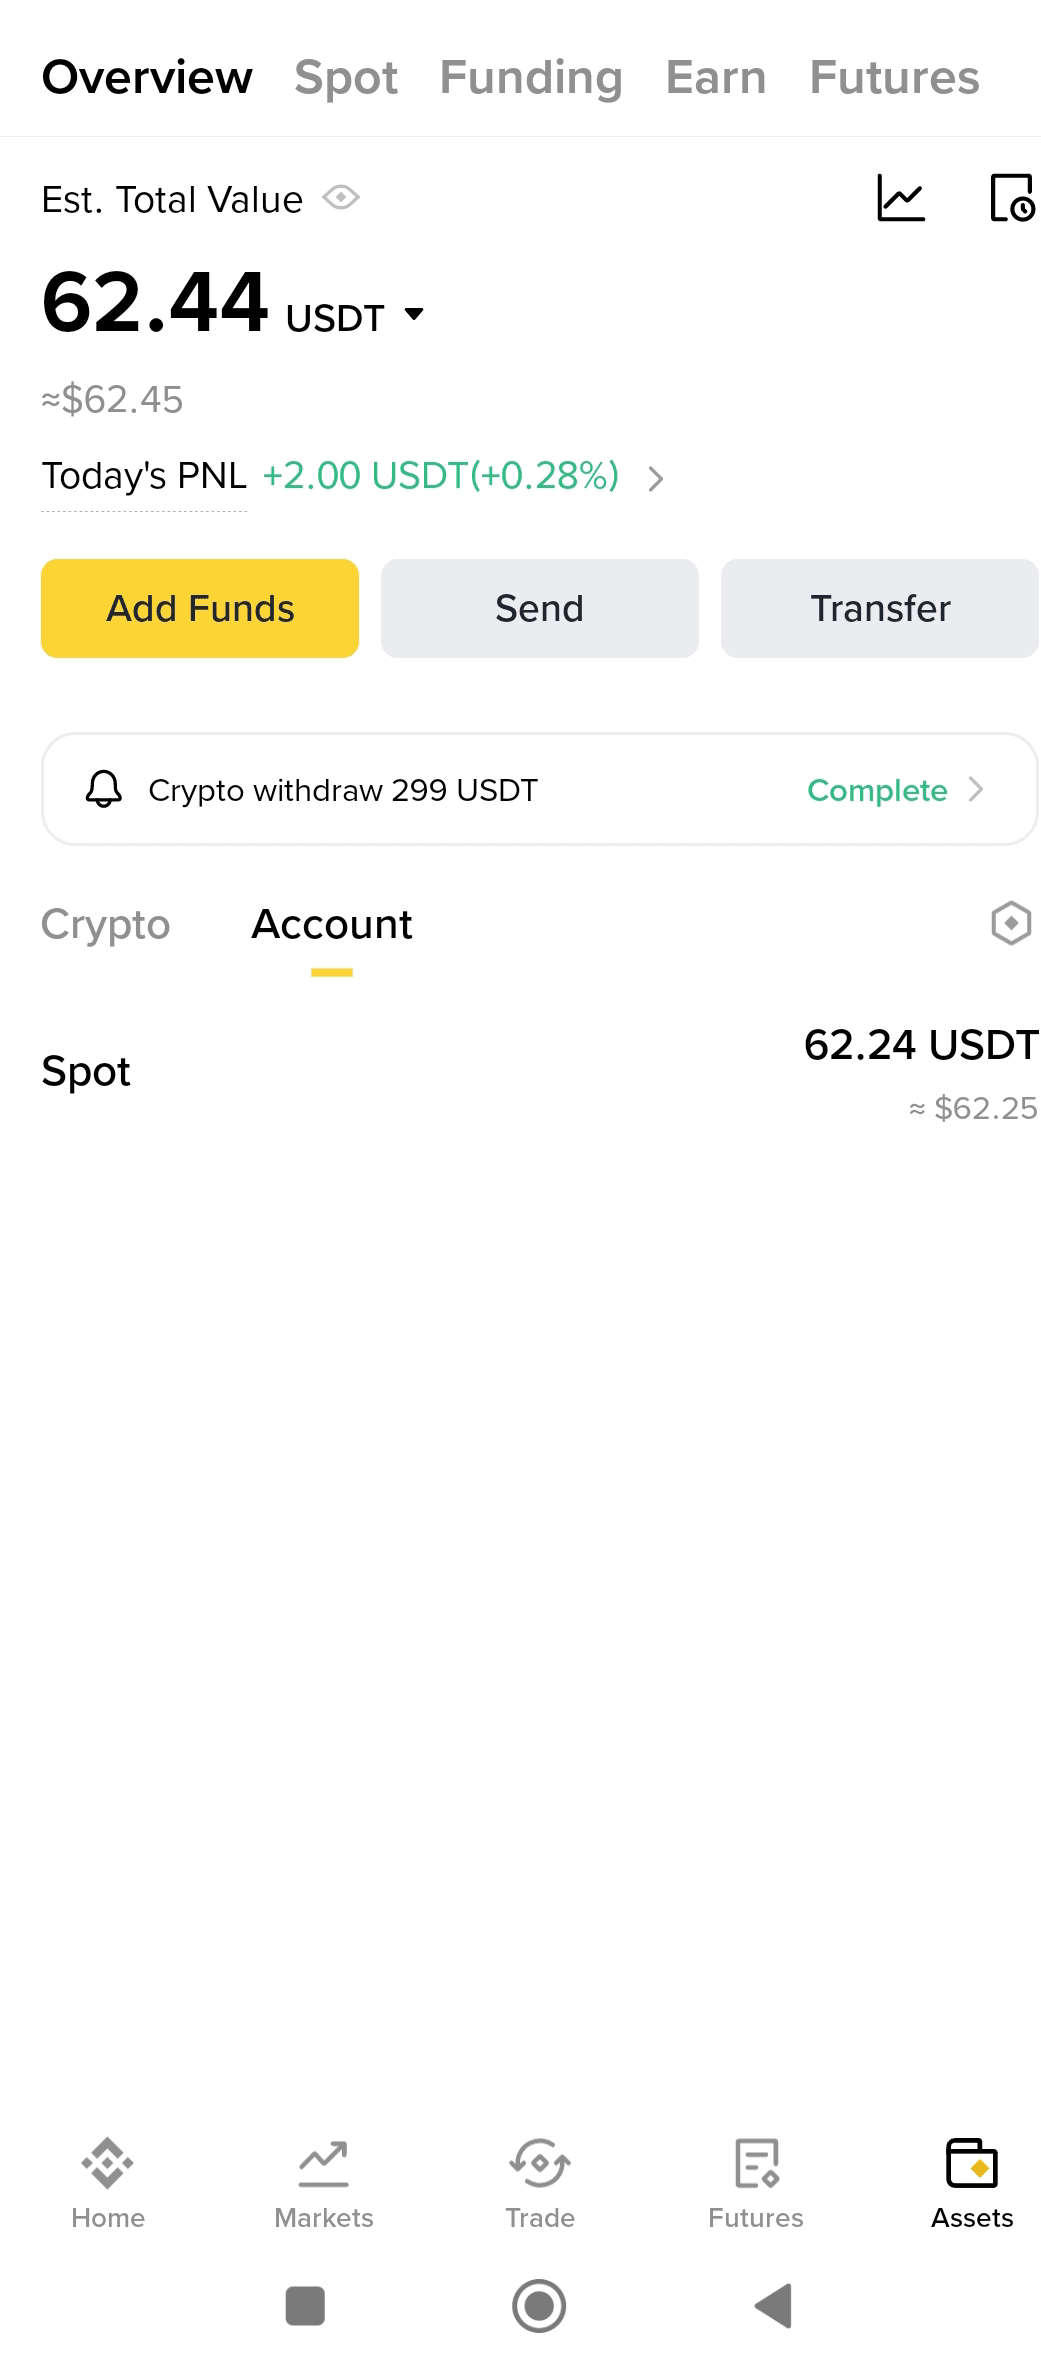Tap the bell notification icon
The height and width of the screenshot is (2371, 1041).
point(103,790)
